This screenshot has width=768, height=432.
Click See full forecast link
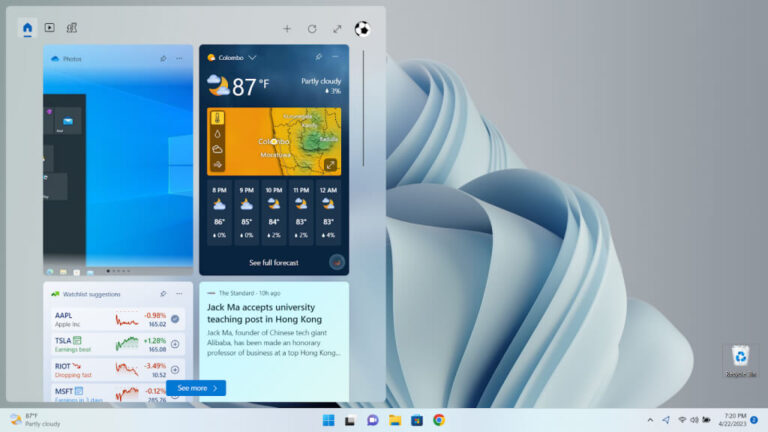pos(274,263)
